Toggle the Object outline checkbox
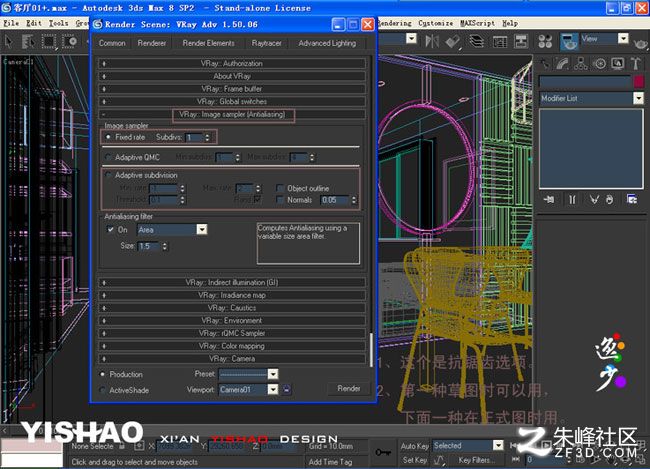Viewport: 650px width, 469px height. (x=280, y=188)
